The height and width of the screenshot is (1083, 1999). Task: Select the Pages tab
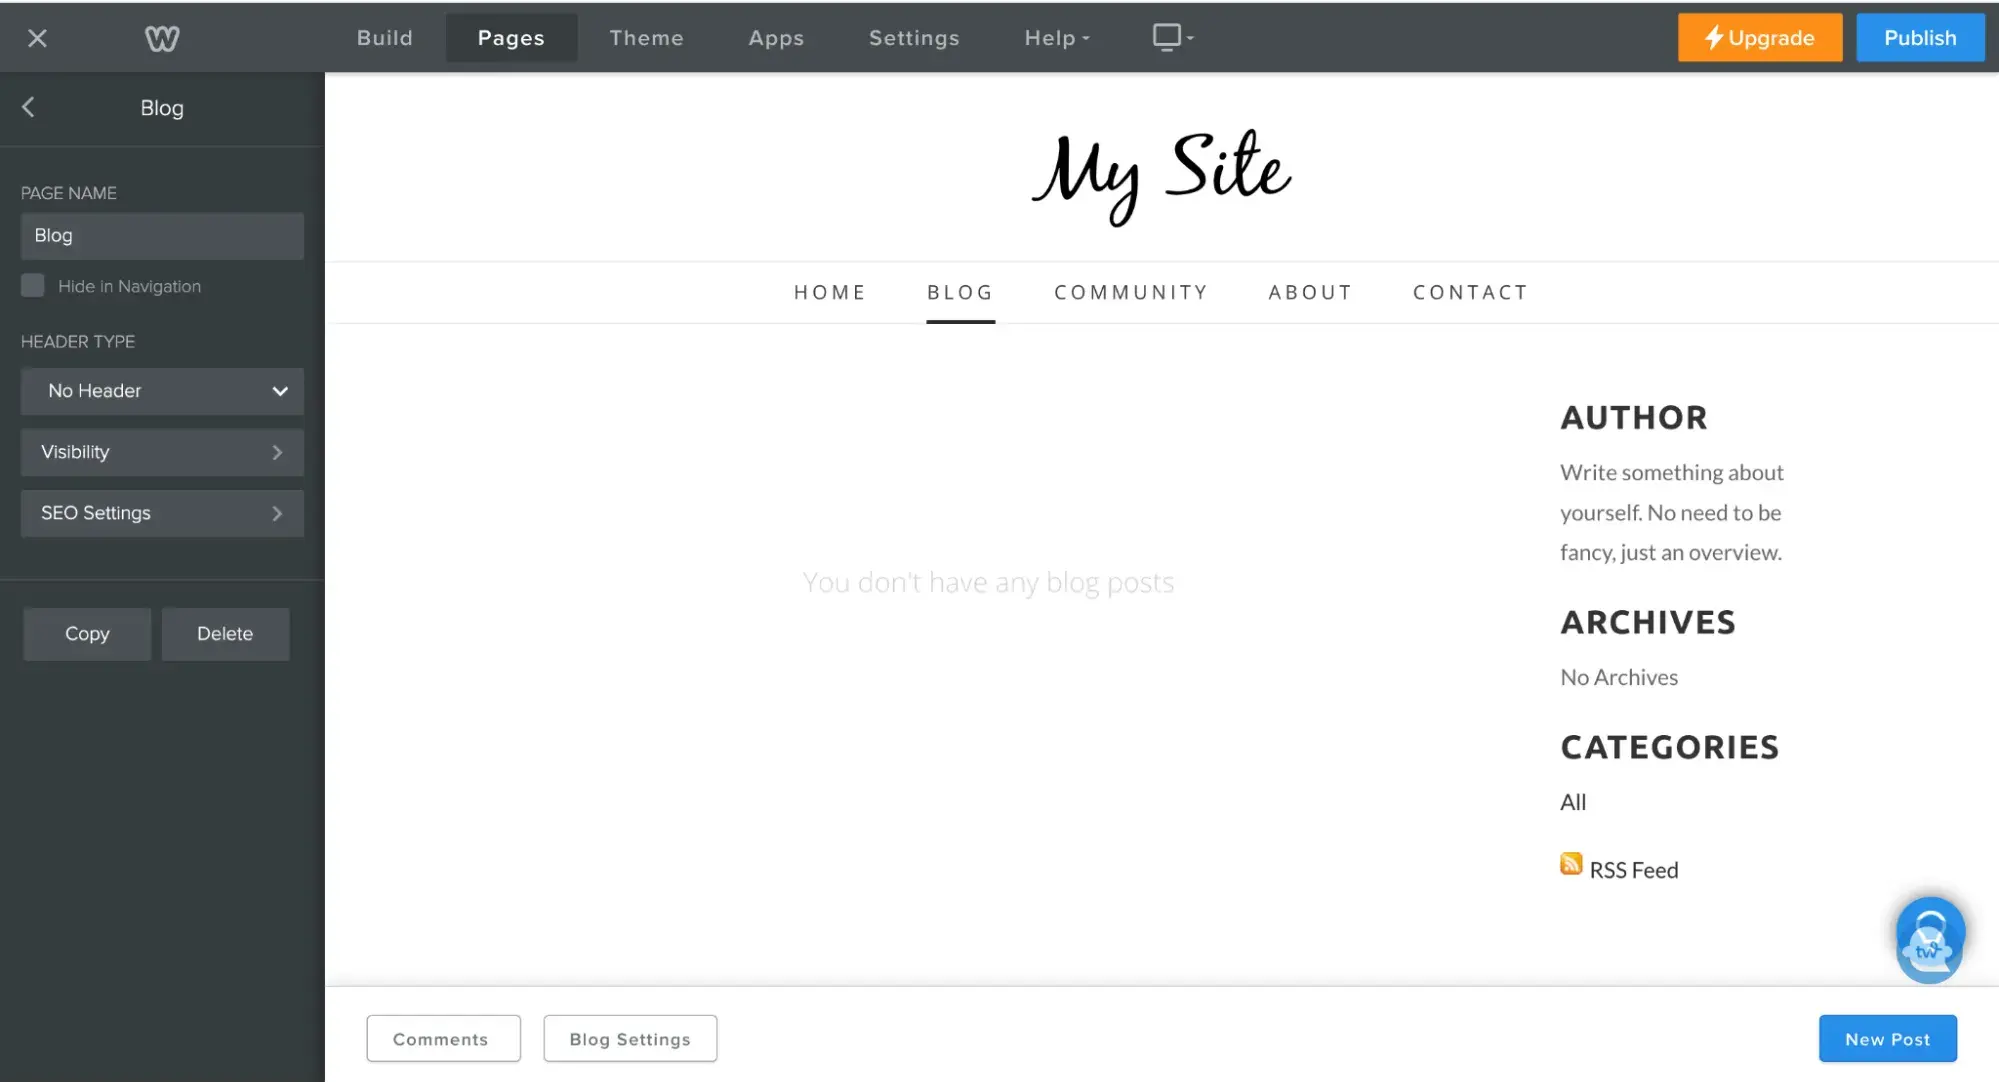[511, 38]
